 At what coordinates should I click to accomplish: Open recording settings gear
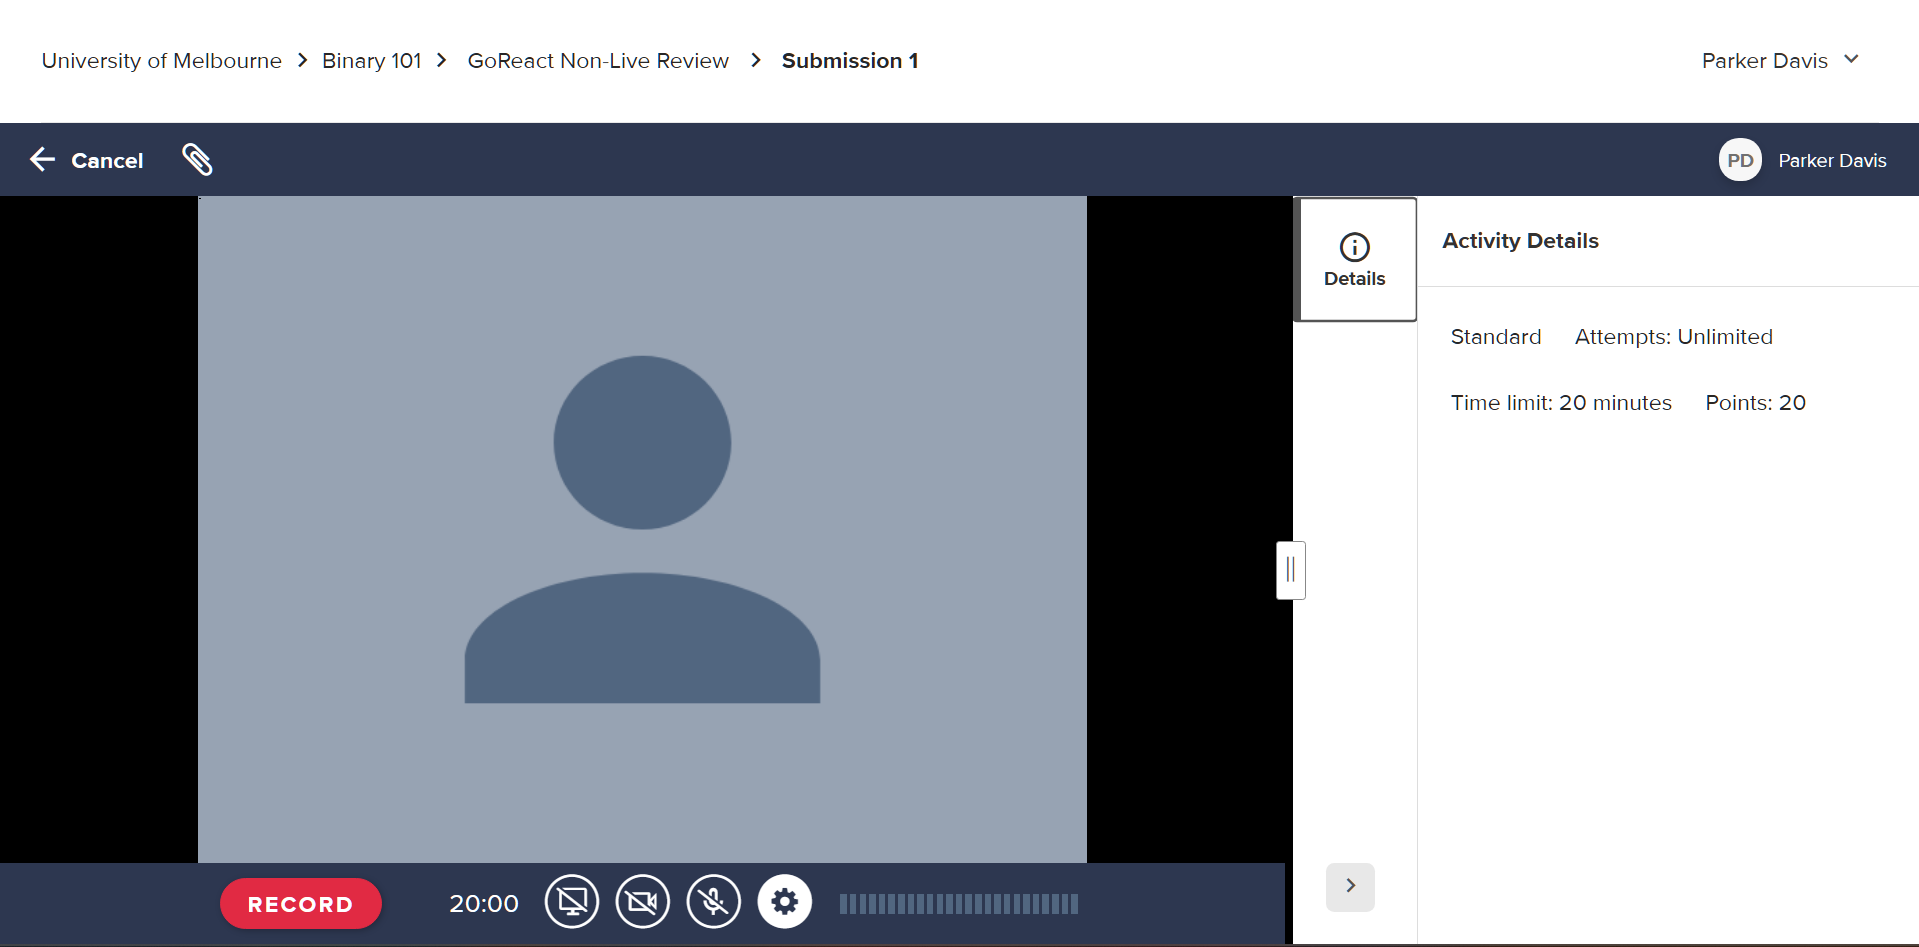[x=785, y=902]
